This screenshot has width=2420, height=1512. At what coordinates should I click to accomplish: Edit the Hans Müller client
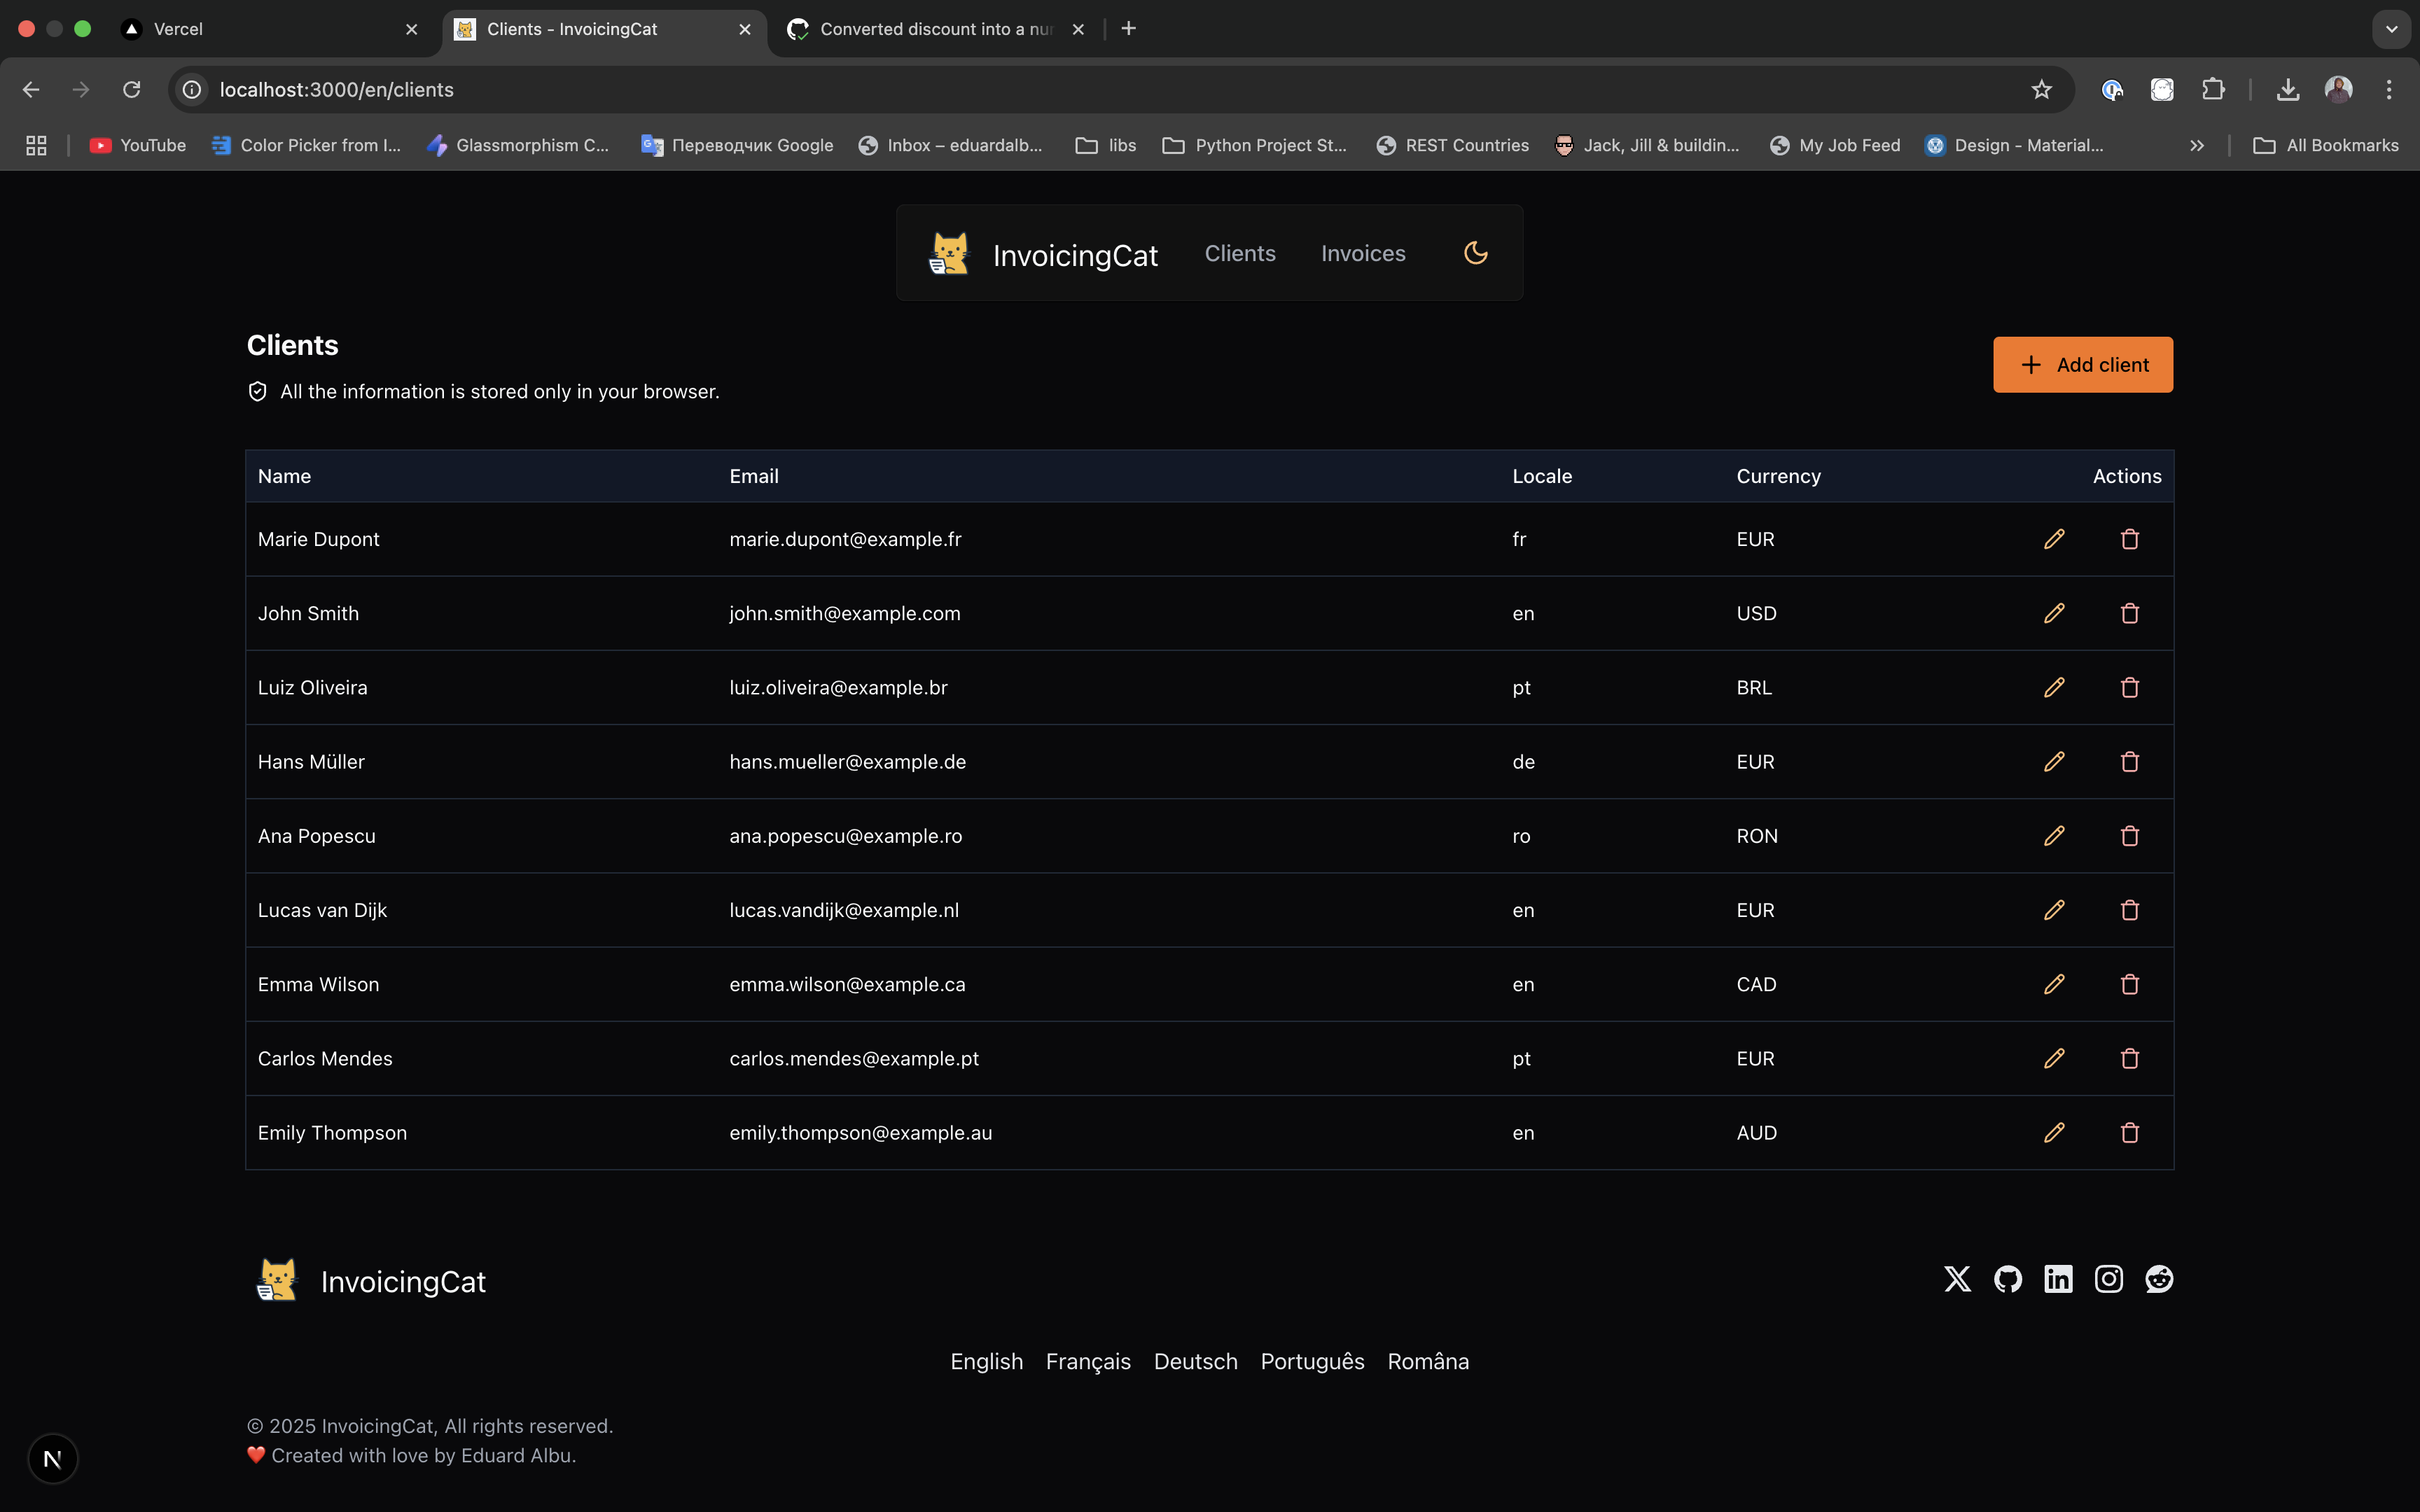(2054, 761)
